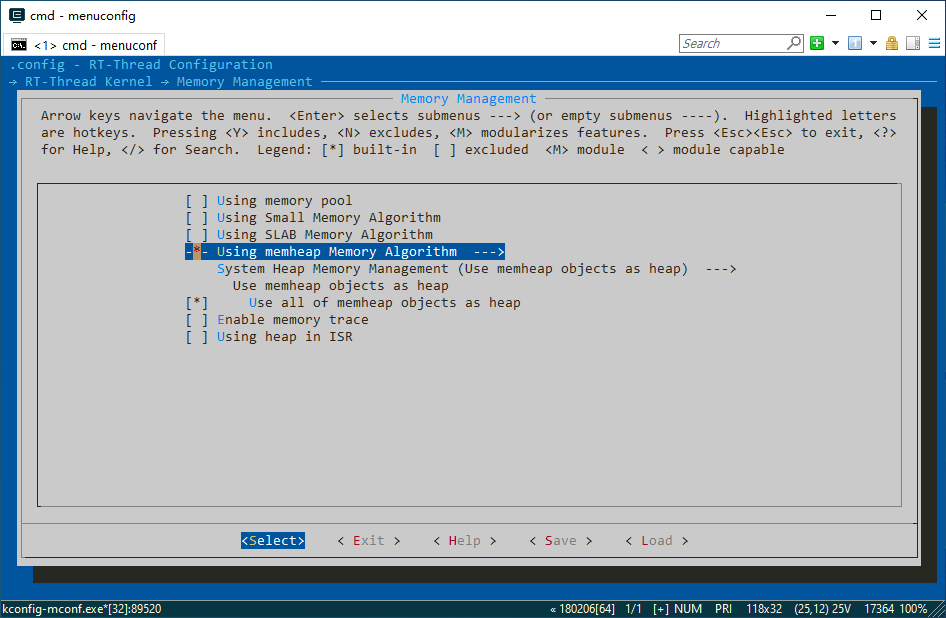Toggle the Using heap in ISR checkbox
This screenshot has width=946, height=618.
197,337
